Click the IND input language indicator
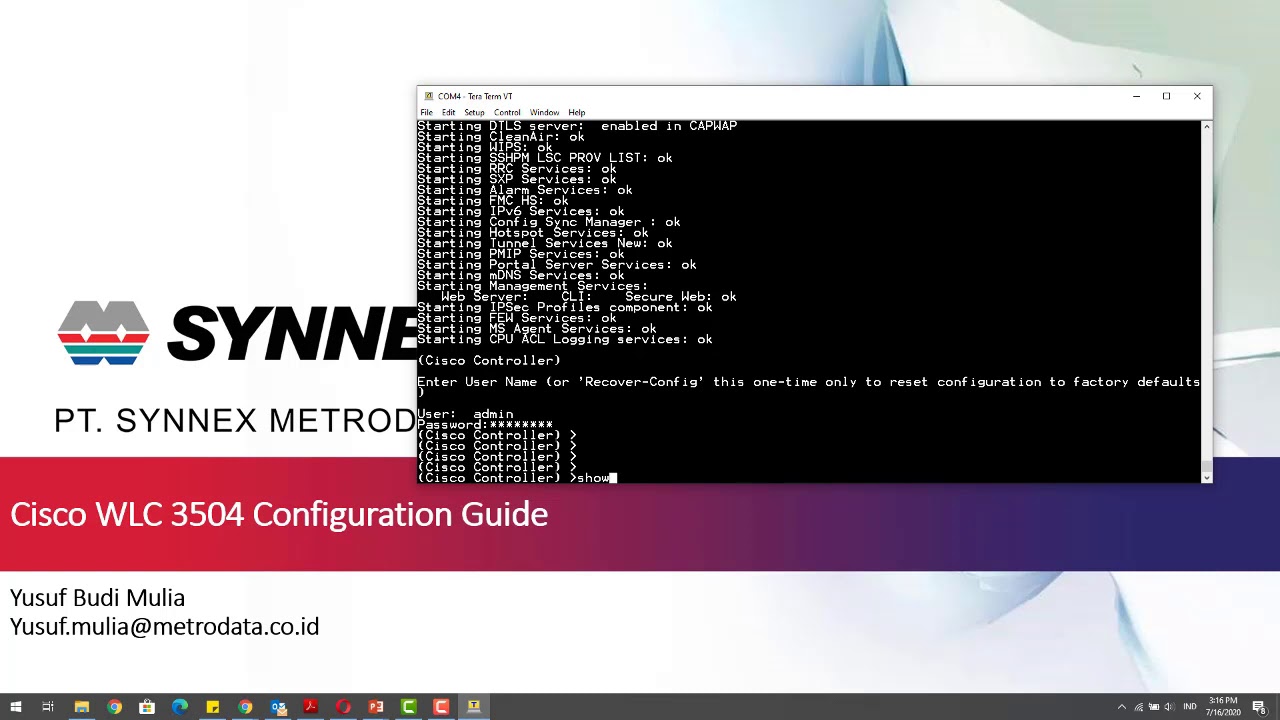 click(x=1190, y=707)
